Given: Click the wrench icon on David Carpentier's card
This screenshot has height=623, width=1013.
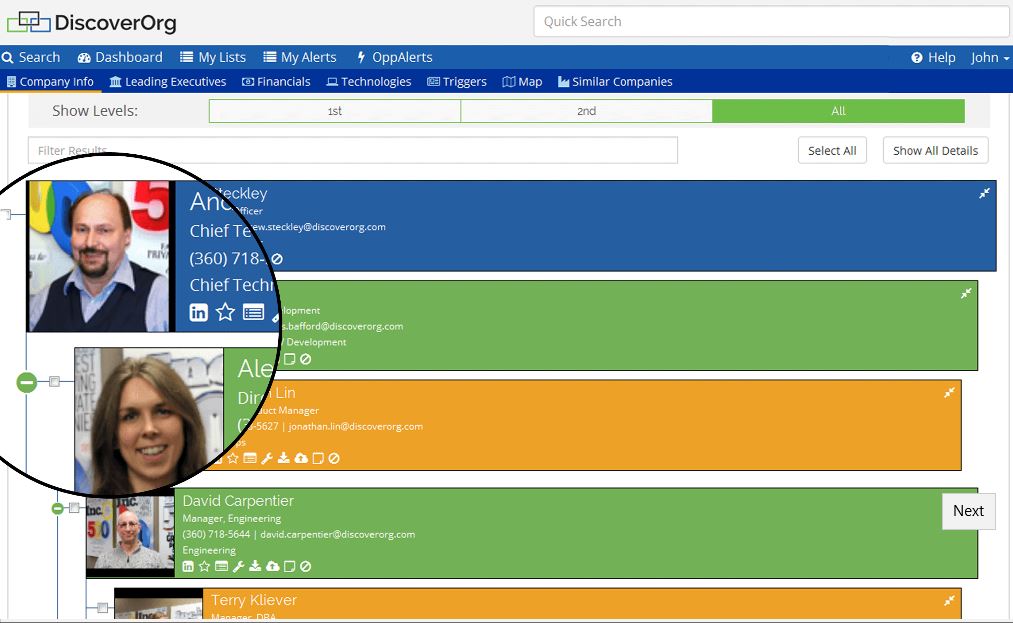Looking at the screenshot, I should [239, 566].
